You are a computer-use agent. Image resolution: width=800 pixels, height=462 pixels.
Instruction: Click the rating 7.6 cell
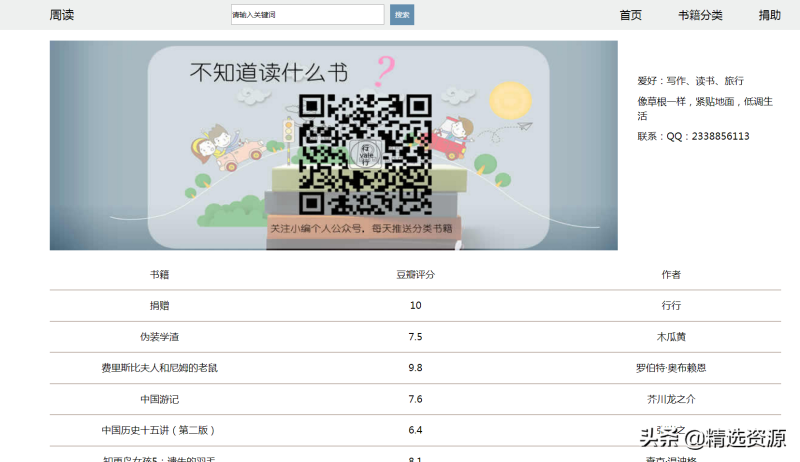pyautogui.click(x=415, y=399)
